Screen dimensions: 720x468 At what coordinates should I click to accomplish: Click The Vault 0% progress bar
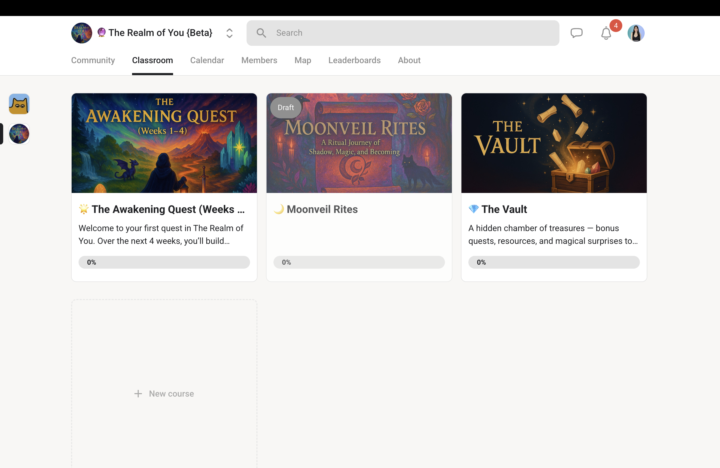(x=554, y=262)
